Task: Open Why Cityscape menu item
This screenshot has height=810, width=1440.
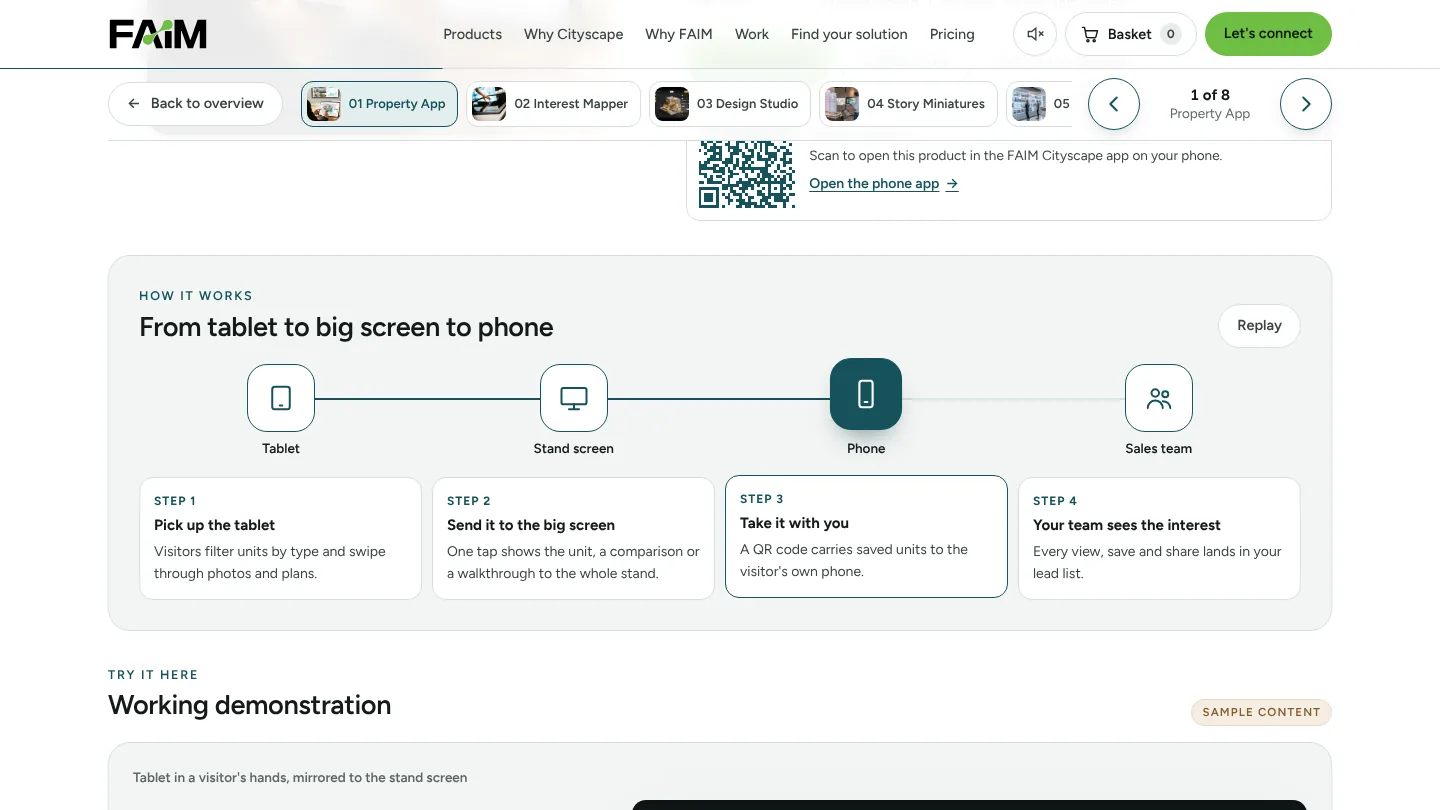Action: pos(573,34)
